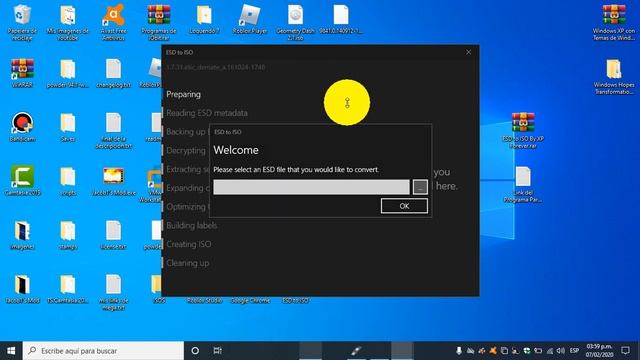The image size is (640, 360).
Task: Open the Windows Start menu
Action: click(x=11, y=351)
